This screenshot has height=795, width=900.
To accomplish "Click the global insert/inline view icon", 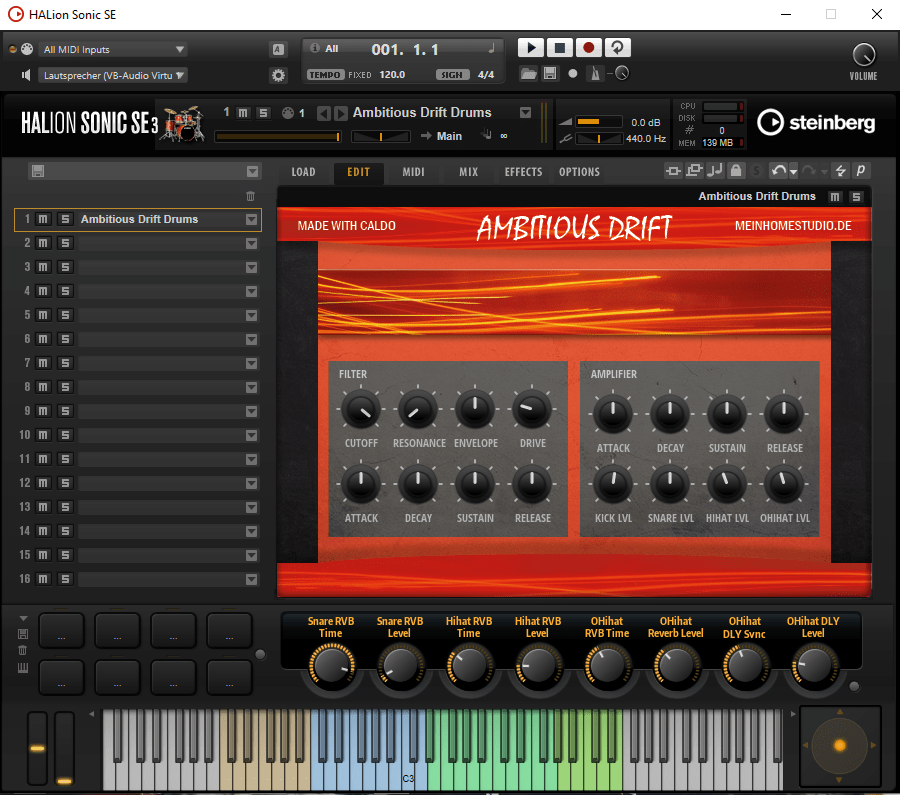I will [x=673, y=171].
